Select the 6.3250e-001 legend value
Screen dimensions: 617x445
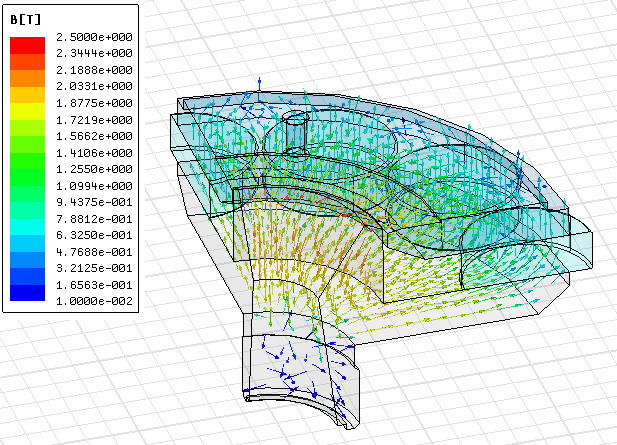tap(94, 235)
